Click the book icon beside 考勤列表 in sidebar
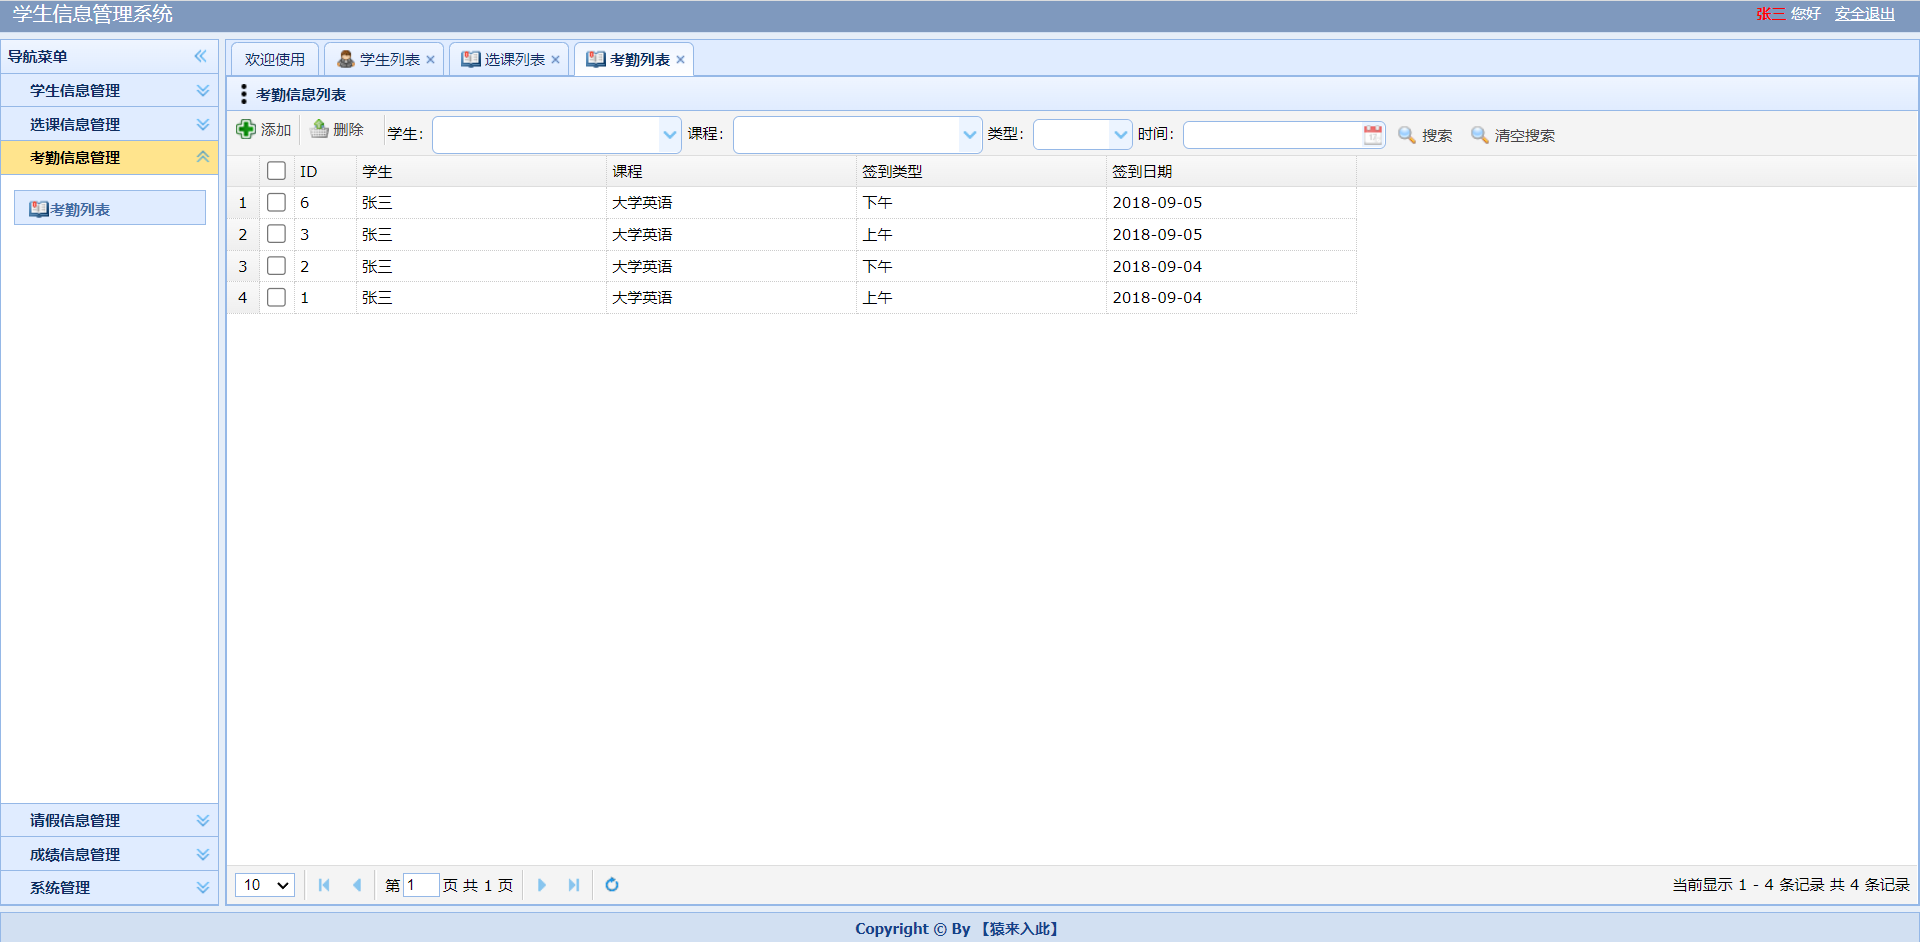Screen dimensions: 1920x942 point(39,209)
